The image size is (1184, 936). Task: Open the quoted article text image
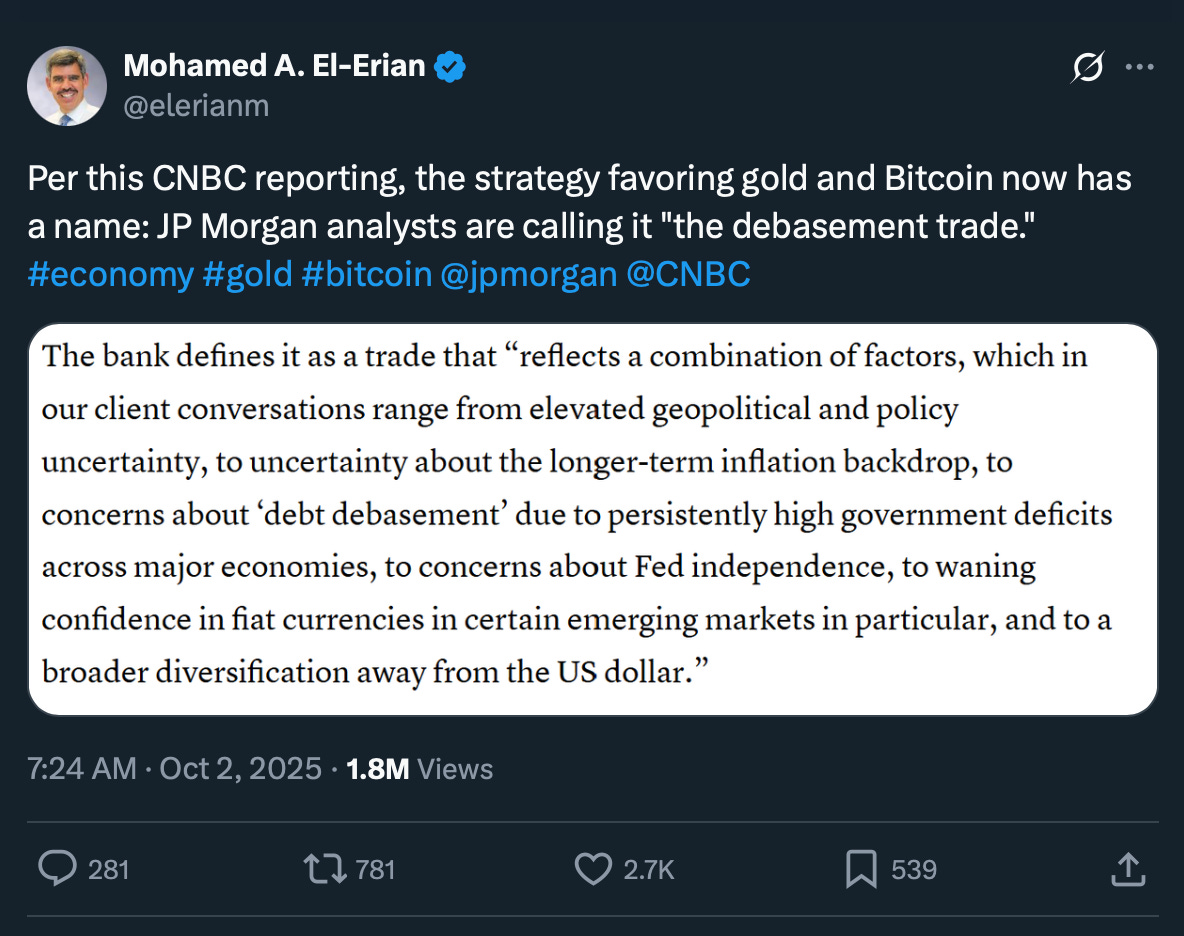(592, 519)
